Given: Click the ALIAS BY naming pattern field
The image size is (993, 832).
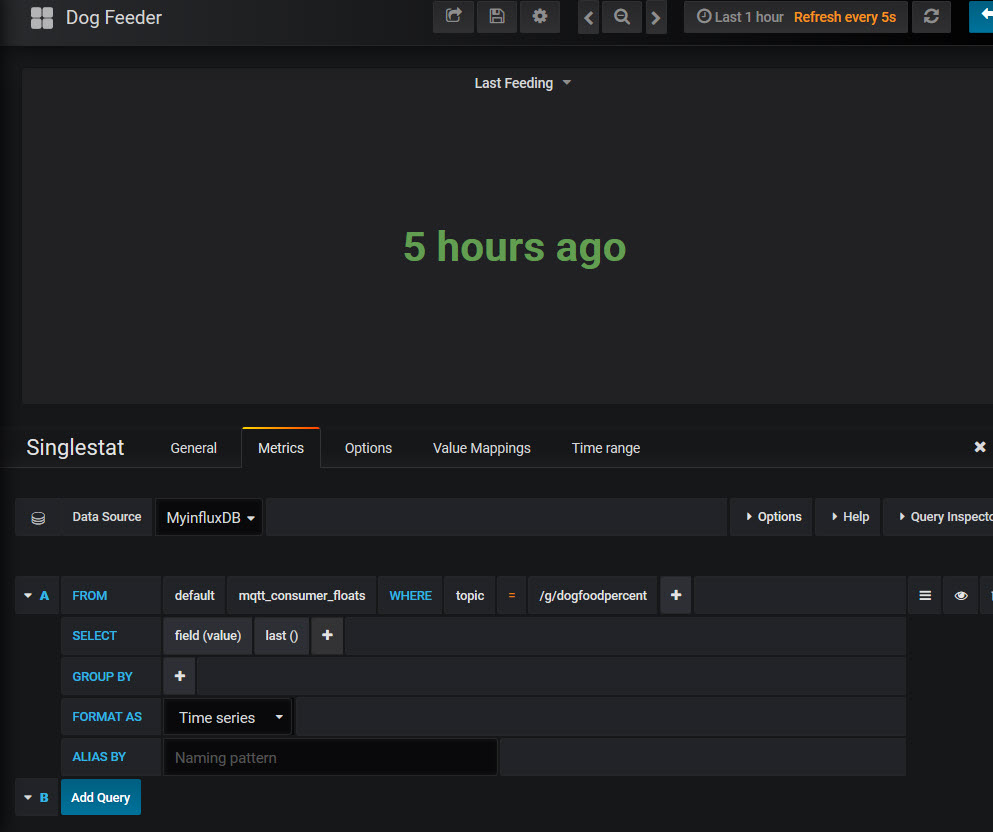Looking at the screenshot, I should [x=330, y=757].
